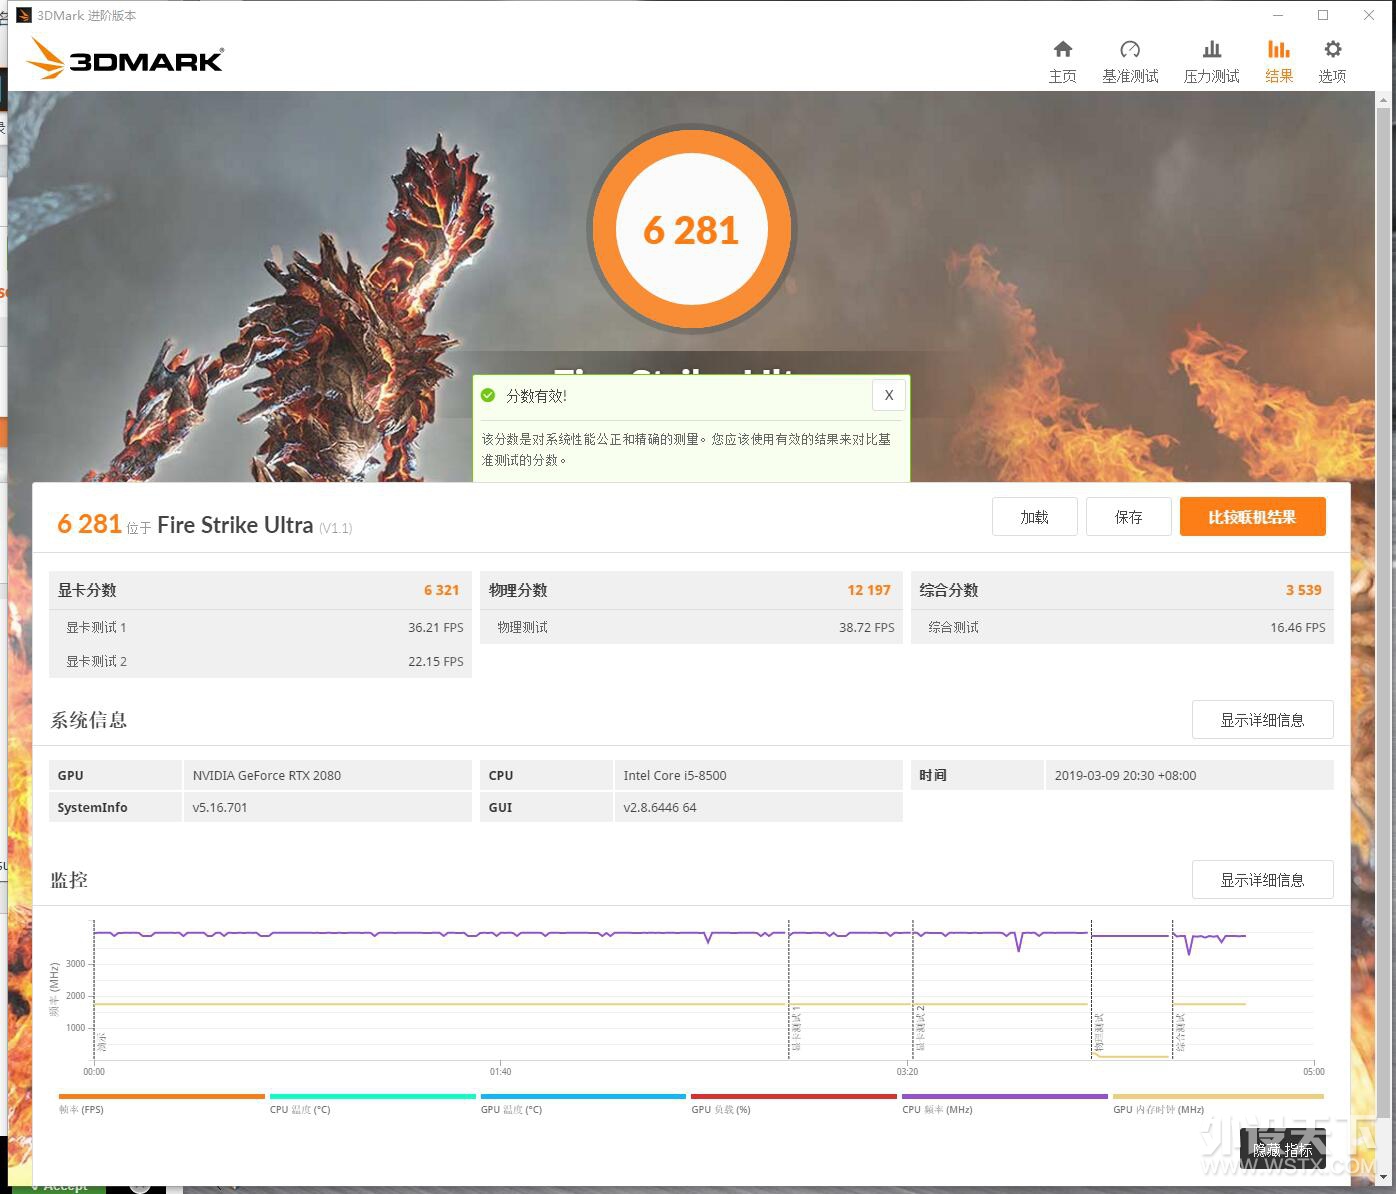
Task: Click the 系统信息 section heading
Action: tap(89, 720)
